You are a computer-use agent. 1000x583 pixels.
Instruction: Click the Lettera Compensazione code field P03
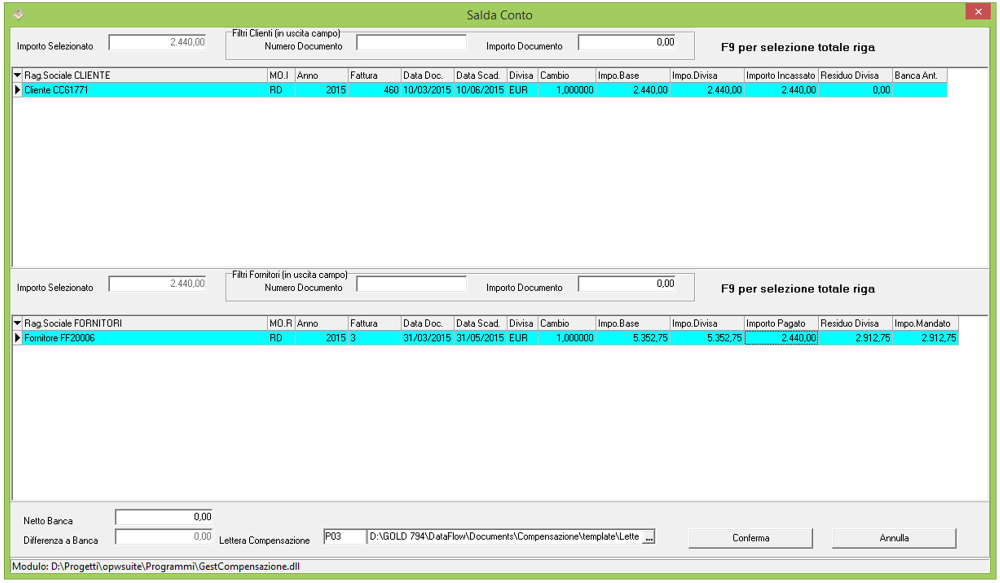(x=343, y=538)
